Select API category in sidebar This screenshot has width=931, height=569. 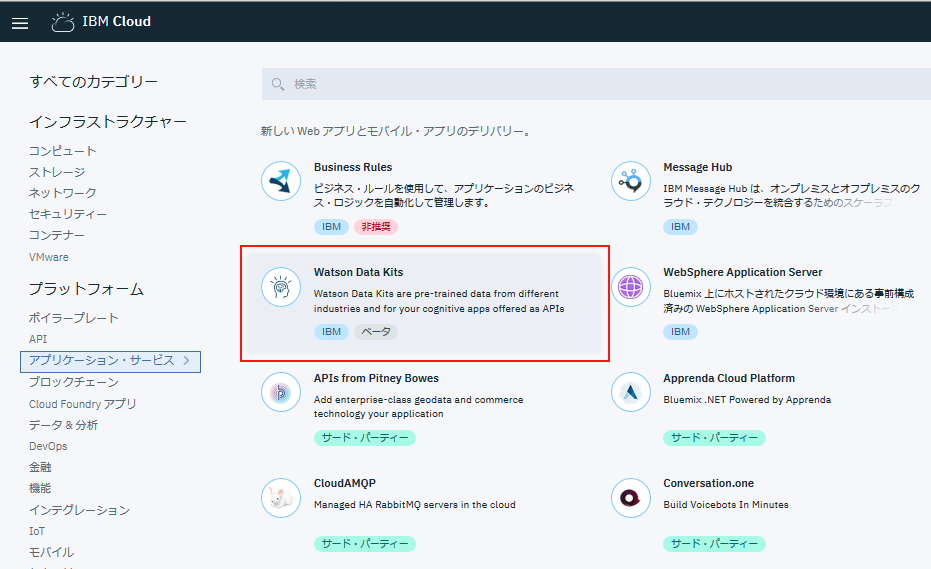pyautogui.click(x=38, y=339)
